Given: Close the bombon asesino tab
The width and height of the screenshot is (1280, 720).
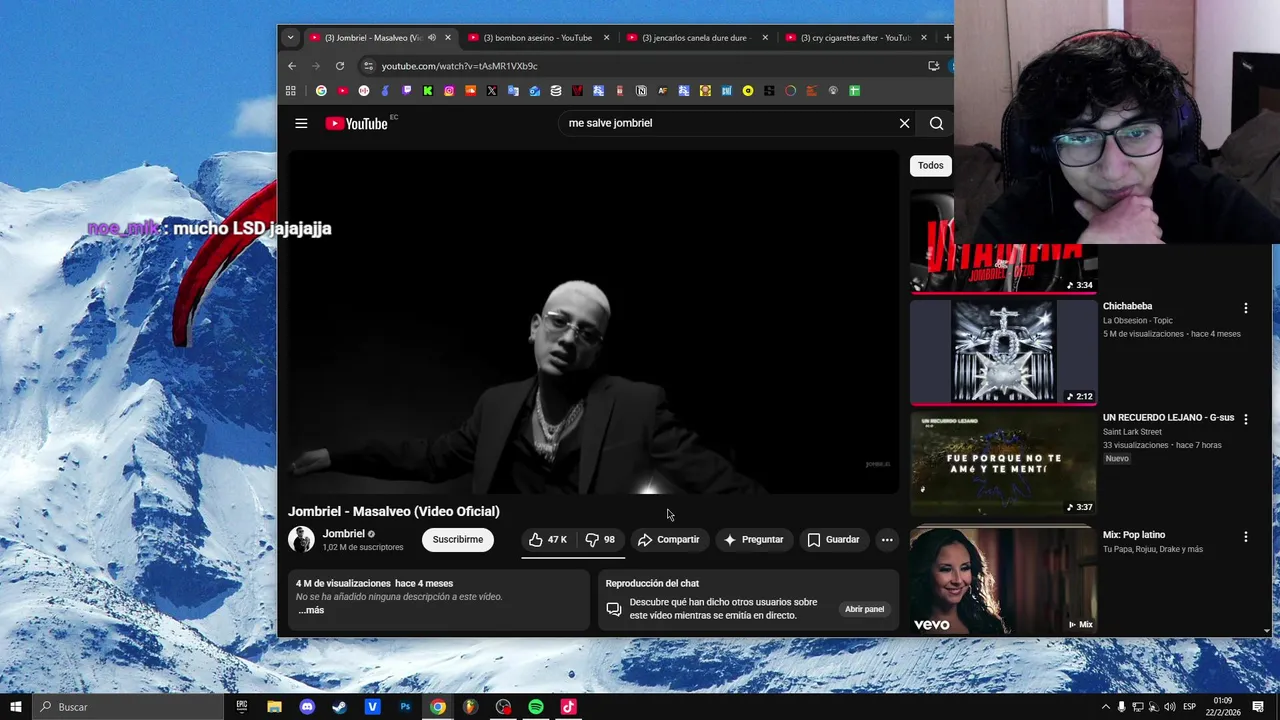Looking at the screenshot, I should 606,38.
